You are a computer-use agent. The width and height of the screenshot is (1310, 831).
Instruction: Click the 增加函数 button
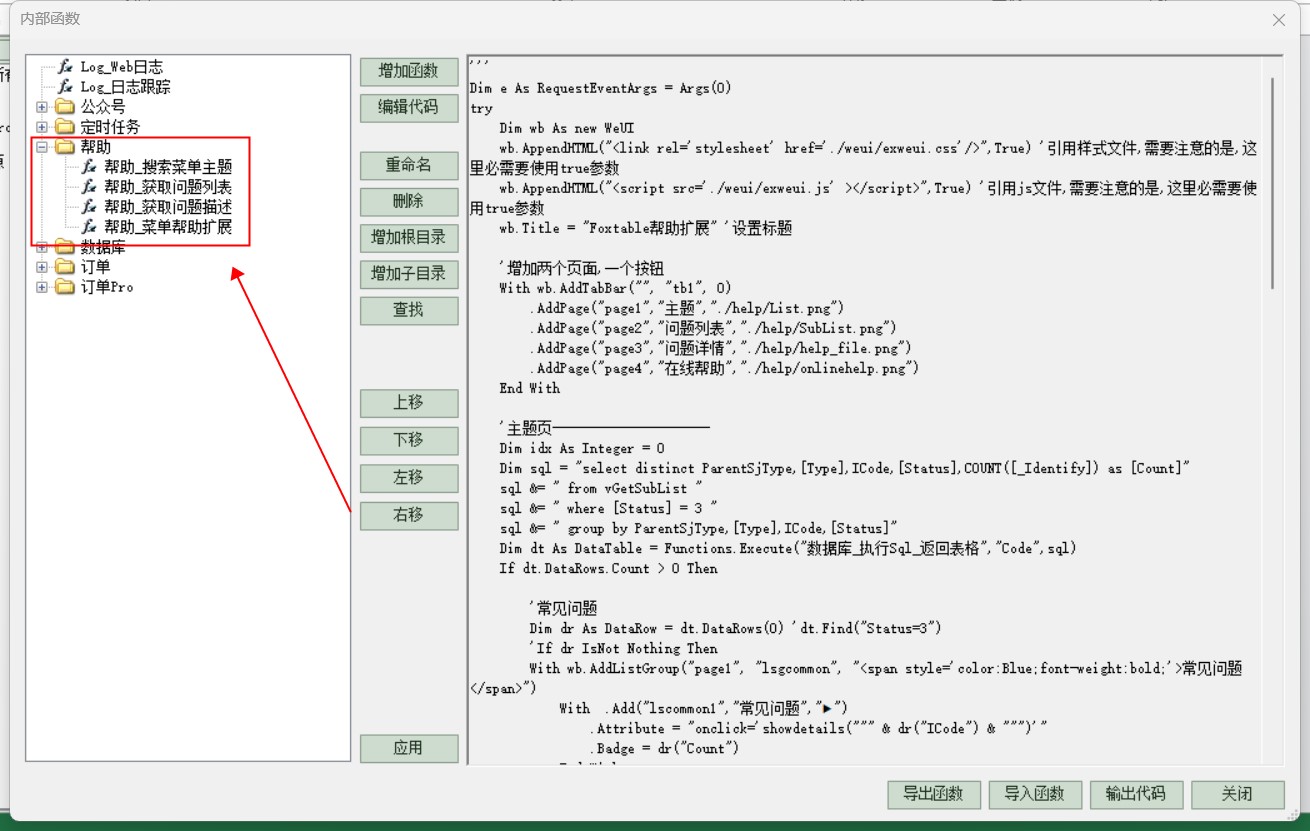click(x=408, y=71)
